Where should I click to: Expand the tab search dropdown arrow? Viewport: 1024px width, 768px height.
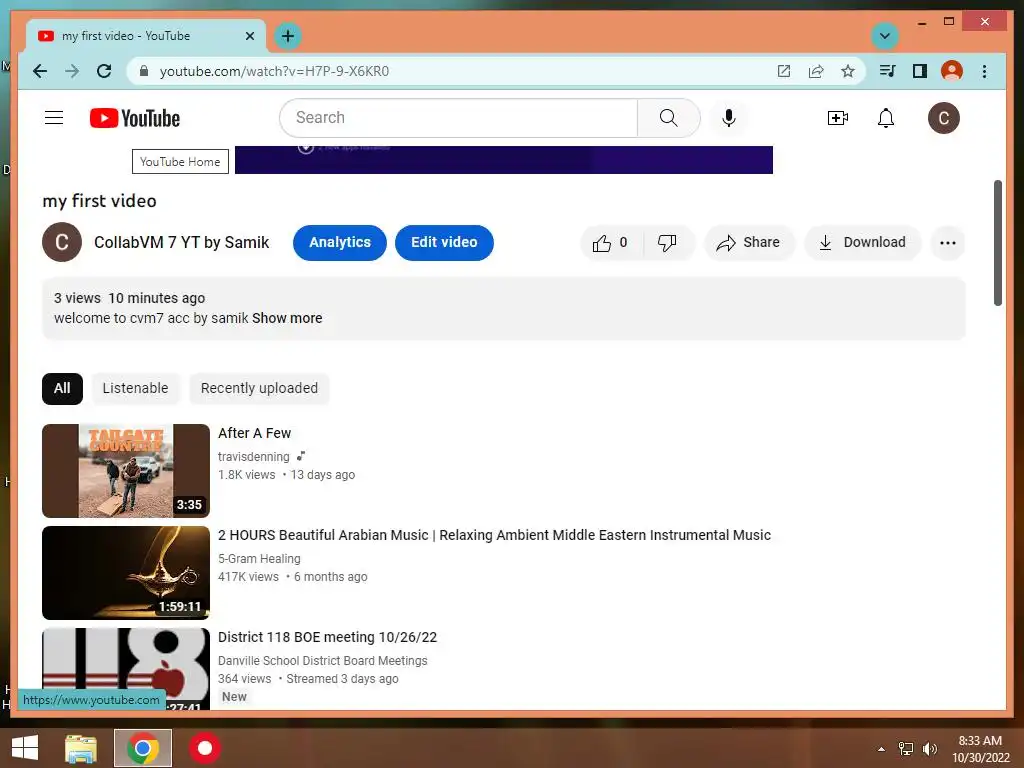[885, 36]
